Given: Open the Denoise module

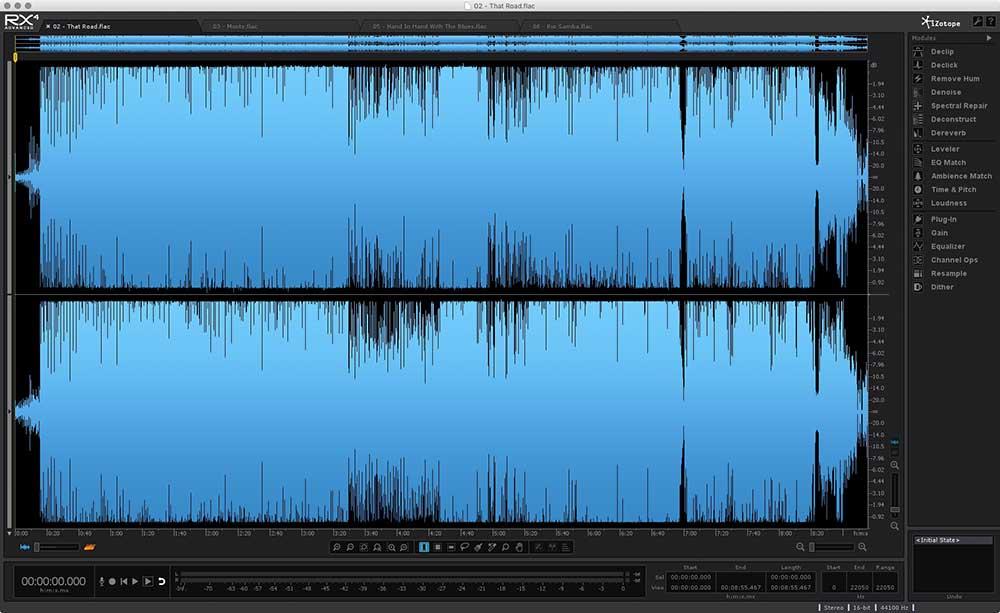Looking at the screenshot, I should [x=945, y=92].
